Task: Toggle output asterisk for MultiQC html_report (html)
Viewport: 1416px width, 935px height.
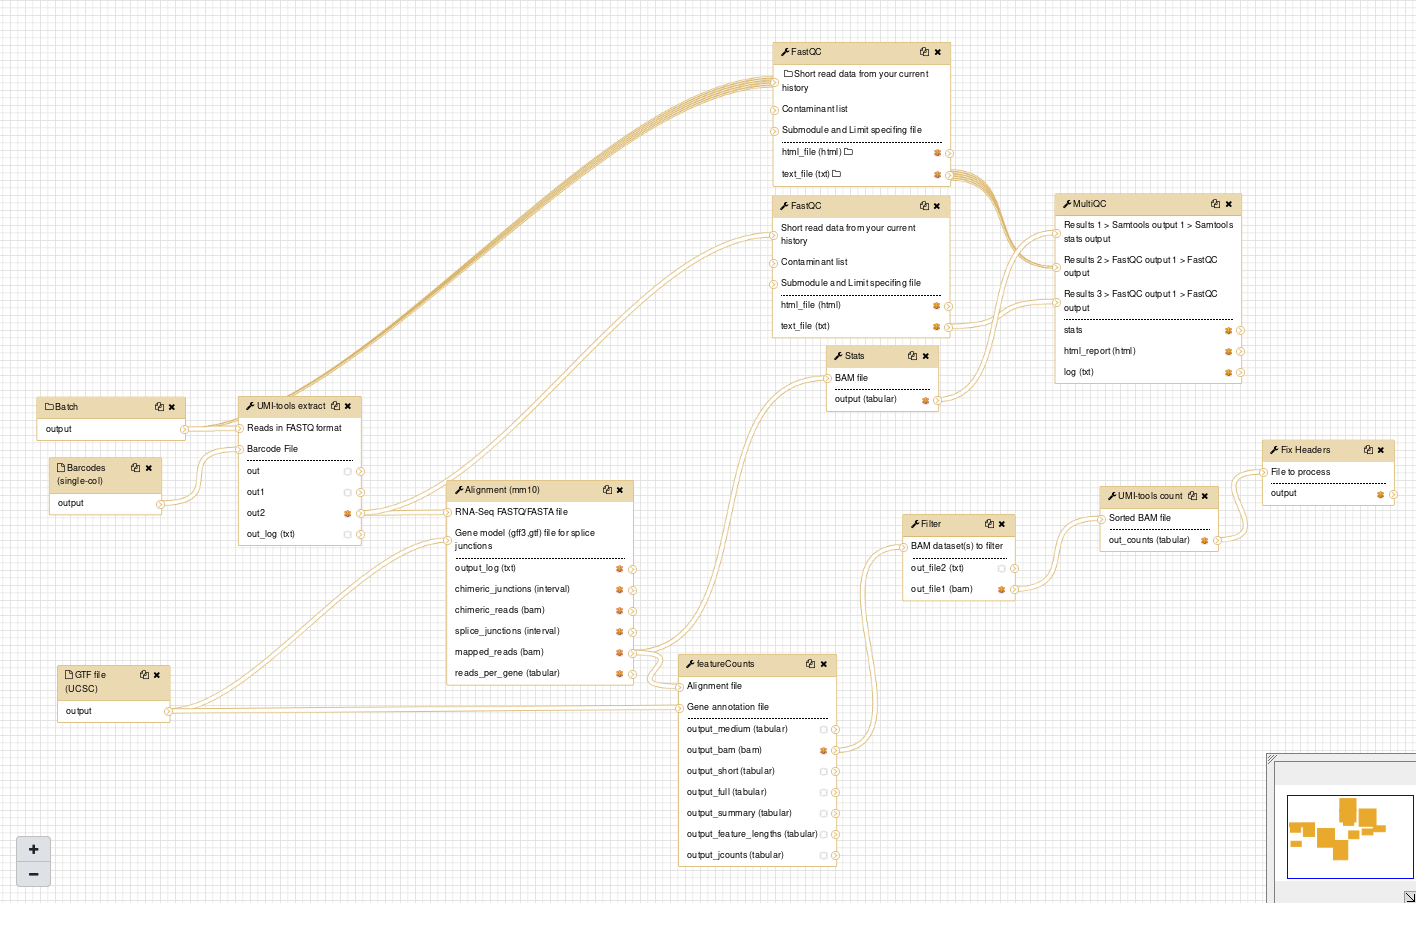Action: pos(1229,351)
